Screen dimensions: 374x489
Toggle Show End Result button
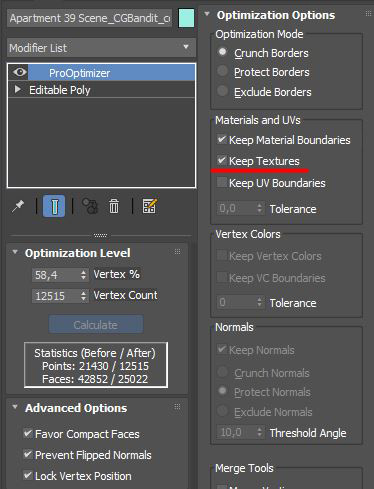click(54, 206)
